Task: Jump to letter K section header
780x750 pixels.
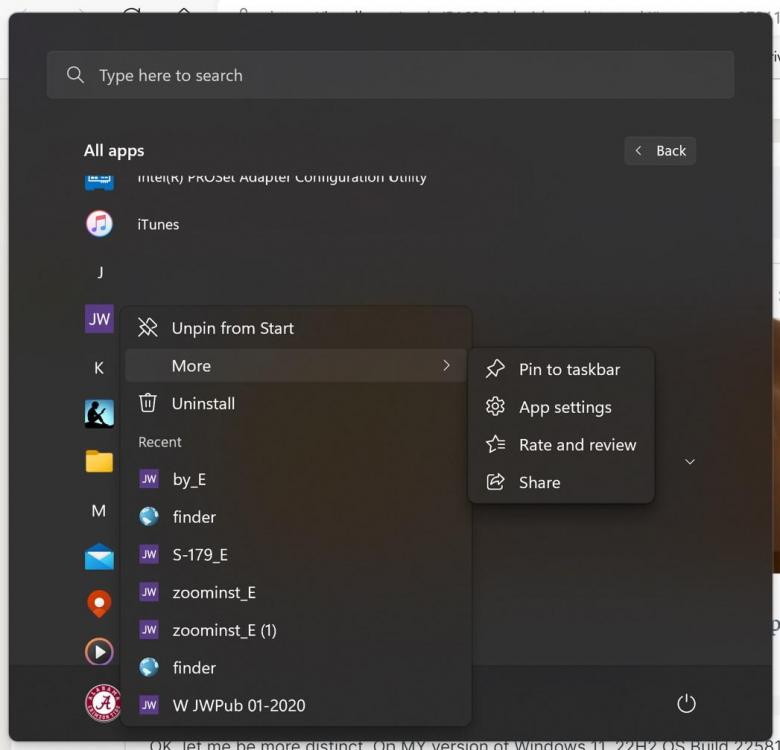Action: tap(99, 368)
